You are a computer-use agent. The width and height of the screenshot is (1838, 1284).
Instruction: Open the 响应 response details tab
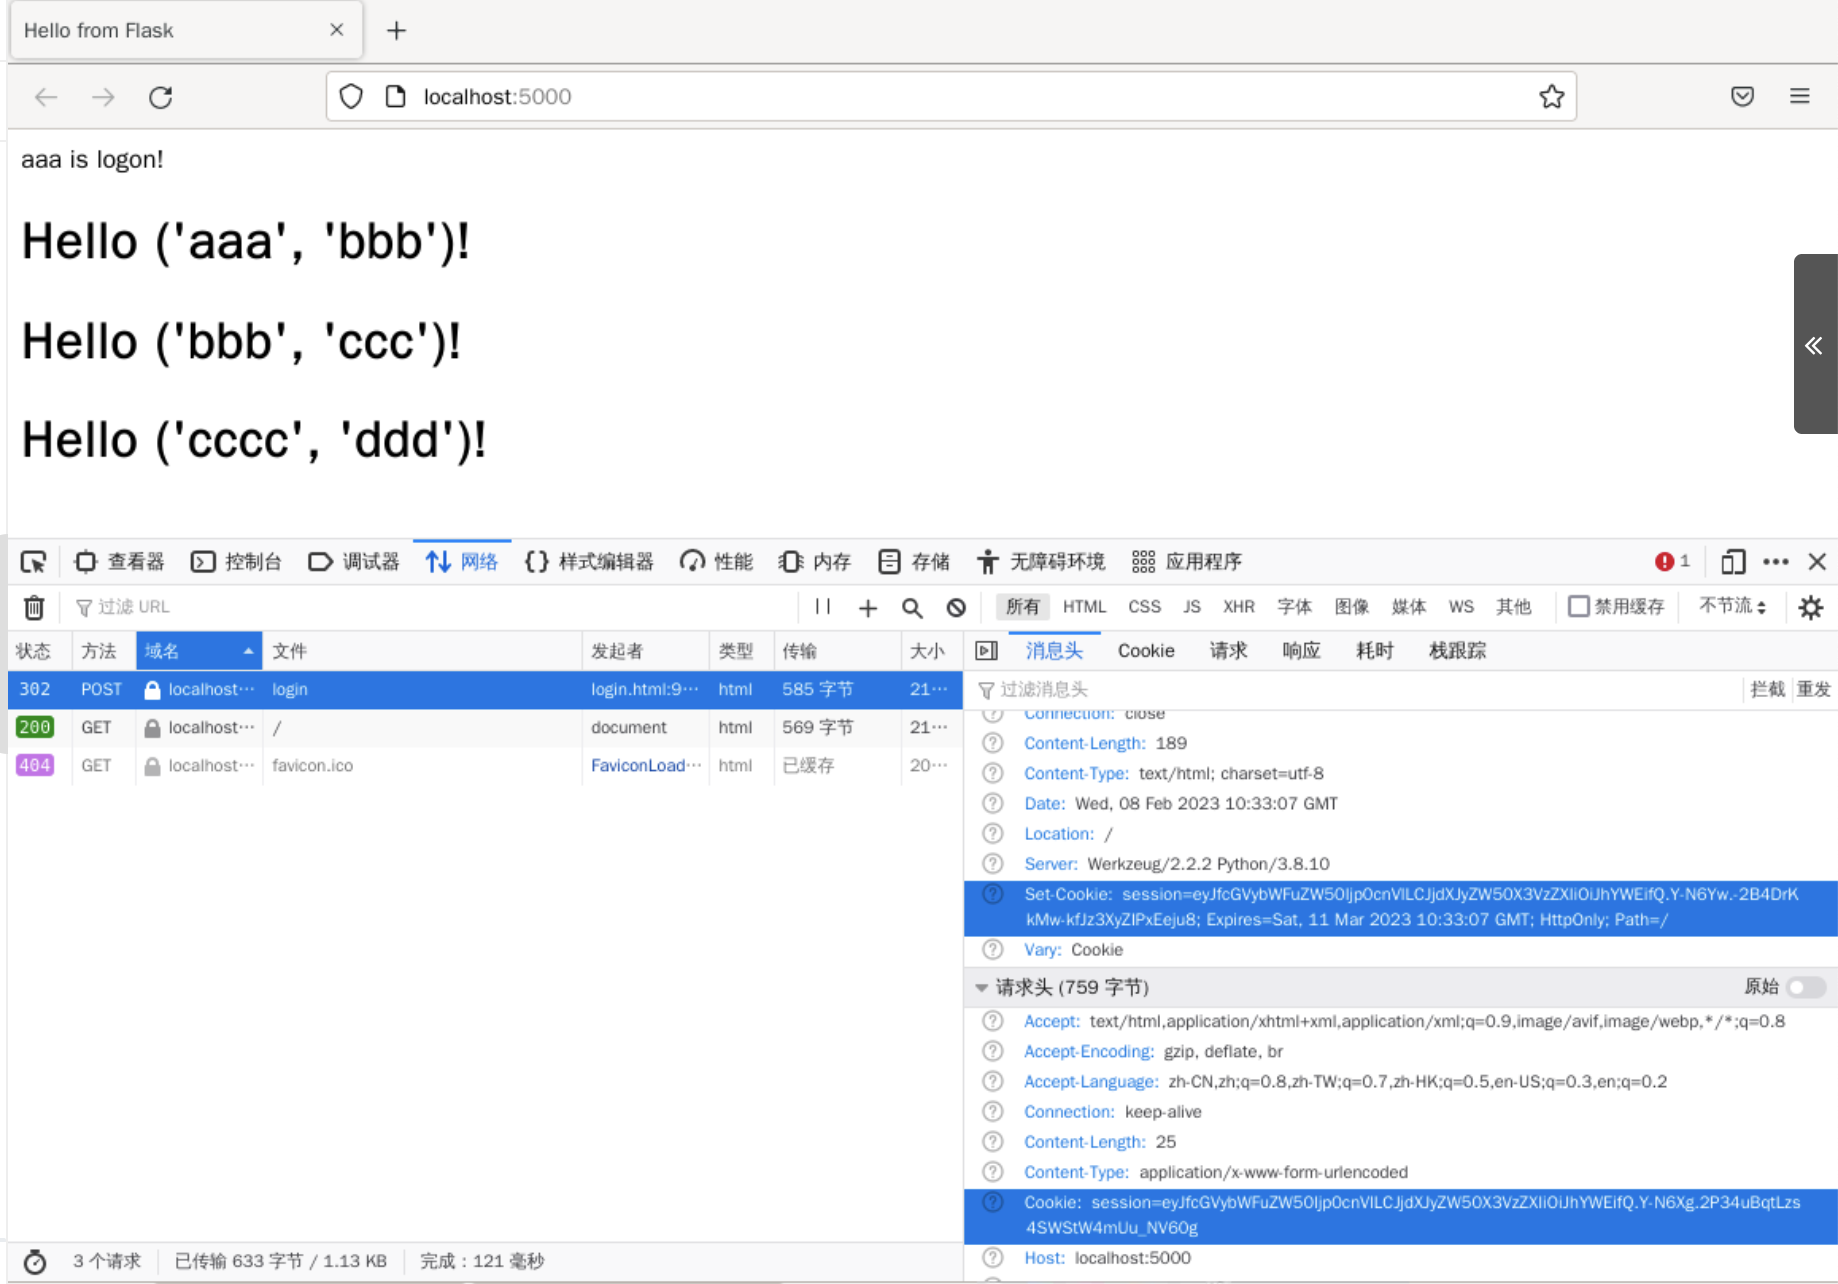[1301, 651]
